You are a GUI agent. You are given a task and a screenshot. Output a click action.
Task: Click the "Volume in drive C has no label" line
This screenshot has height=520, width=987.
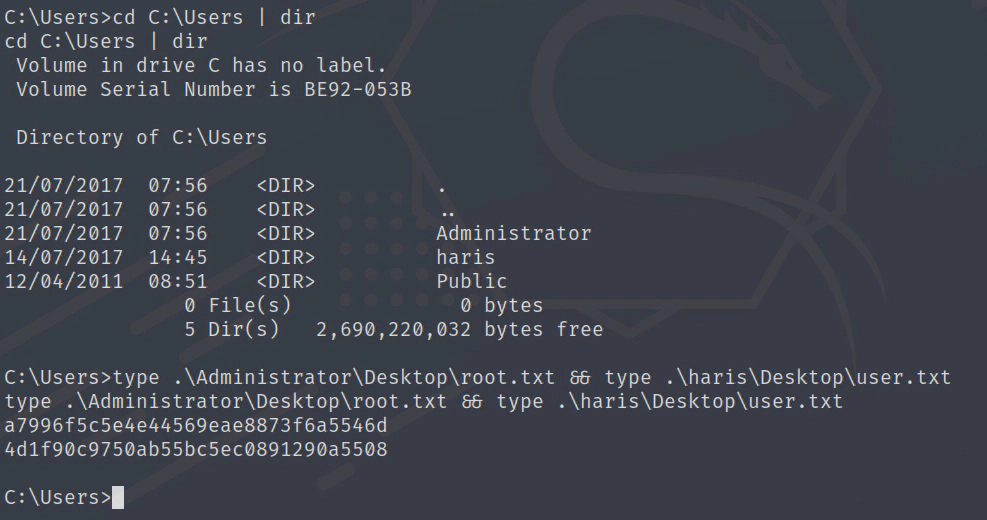click(201, 65)
